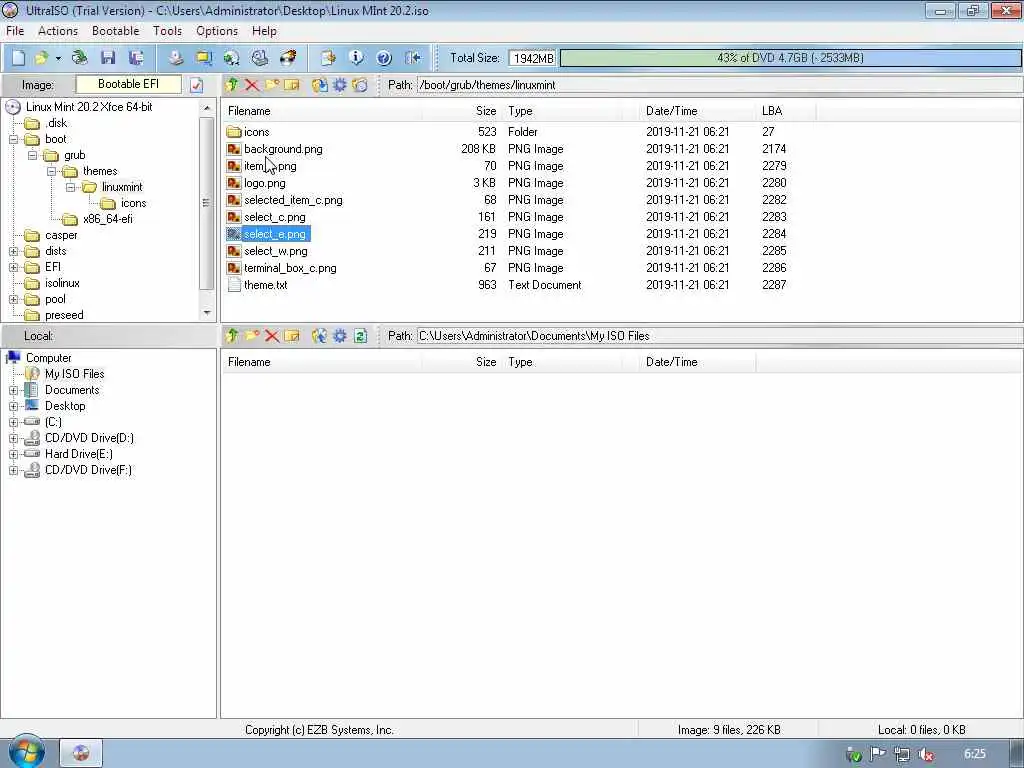Click the Make CD/DVD Image icon

tap(176, 58)
